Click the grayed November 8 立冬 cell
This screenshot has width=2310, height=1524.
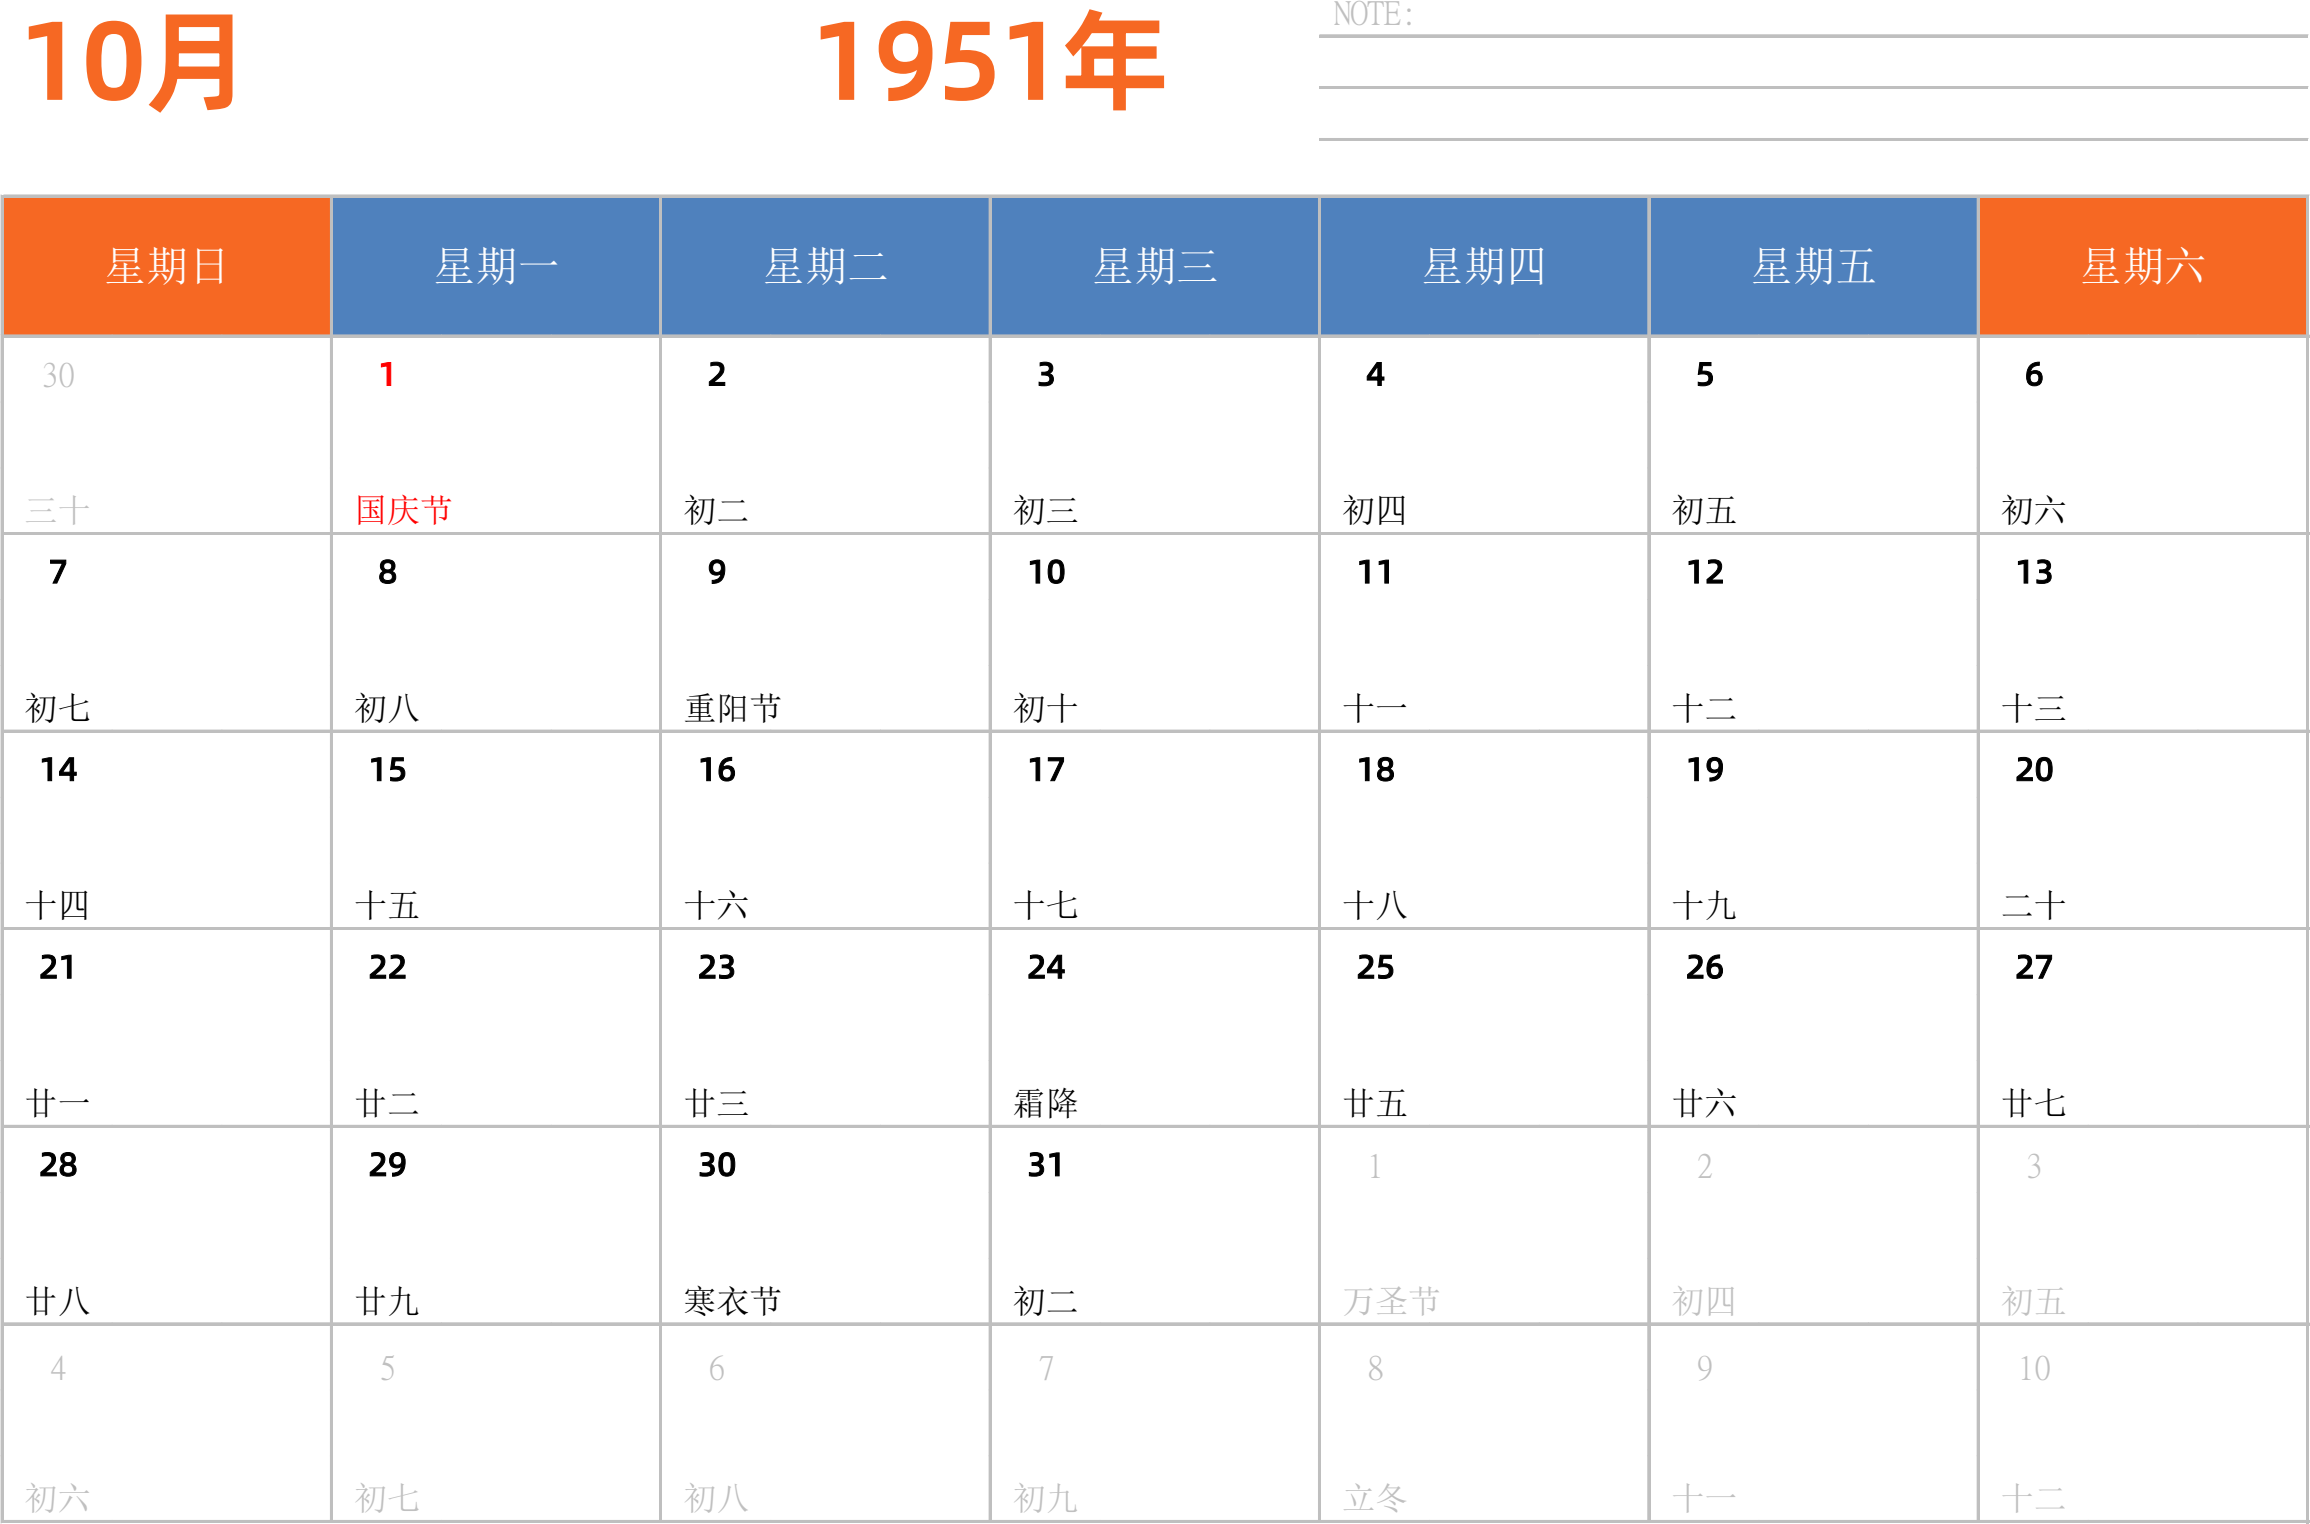[1483, 1424]
